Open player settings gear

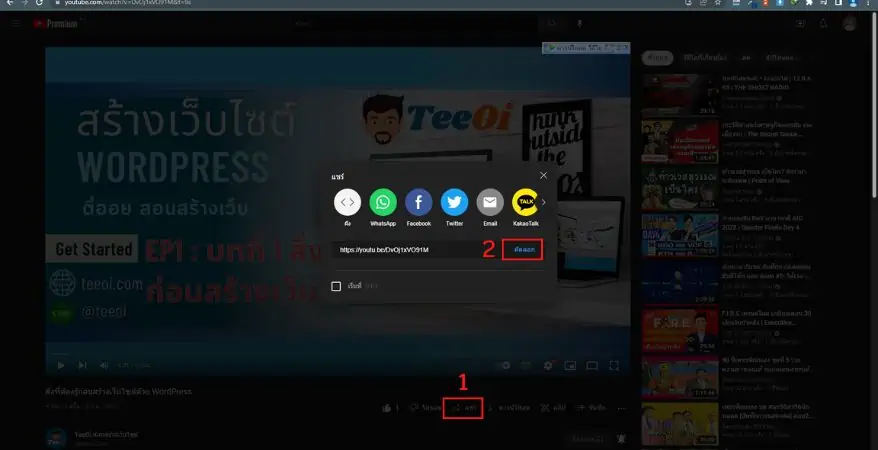(548, 365)
